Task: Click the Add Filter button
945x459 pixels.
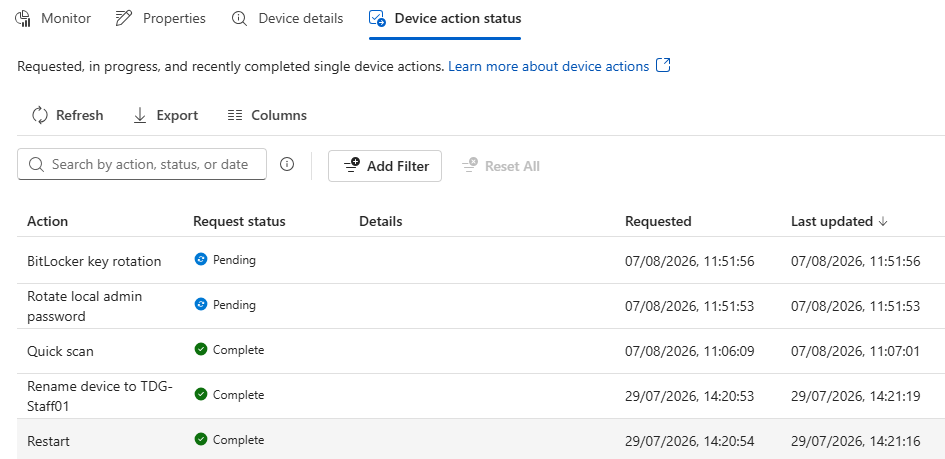Action: click(x=385, y=166)
